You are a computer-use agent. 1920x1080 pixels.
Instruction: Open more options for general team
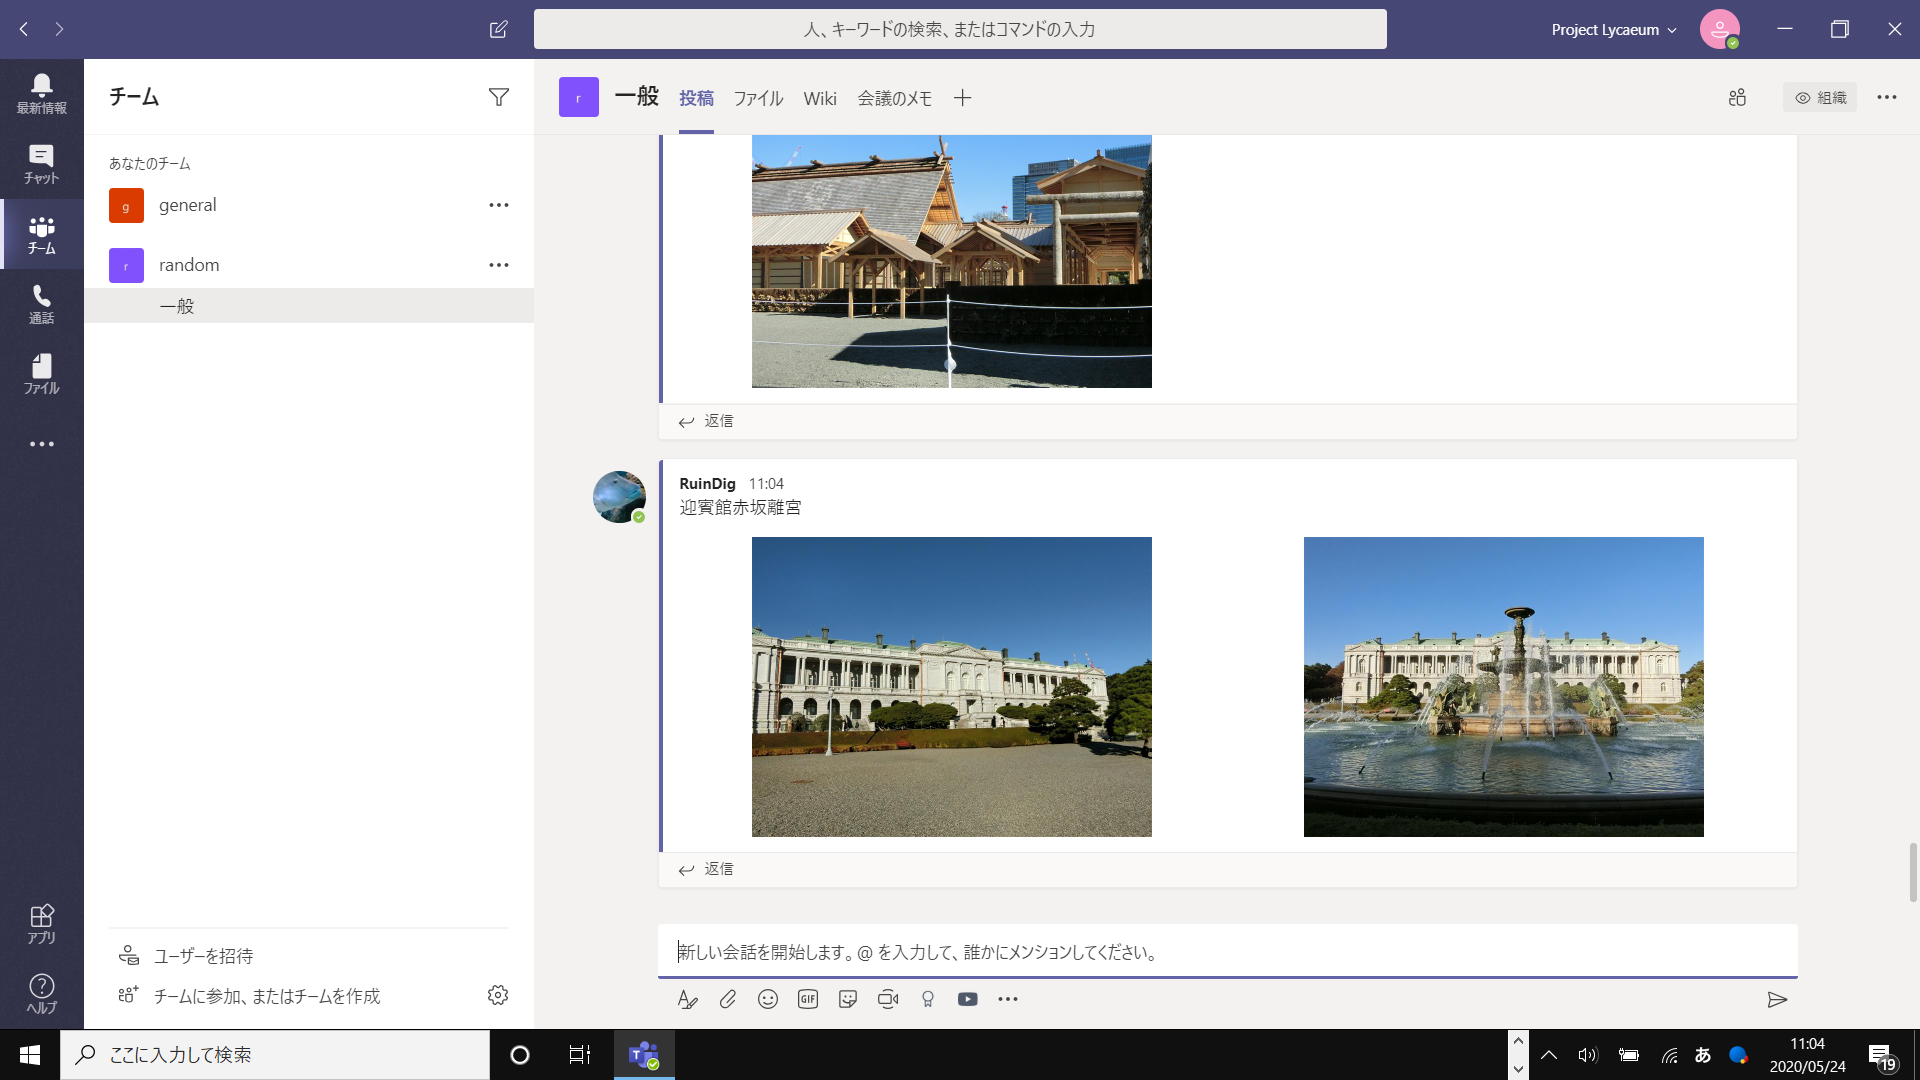(x=498, y=205)
